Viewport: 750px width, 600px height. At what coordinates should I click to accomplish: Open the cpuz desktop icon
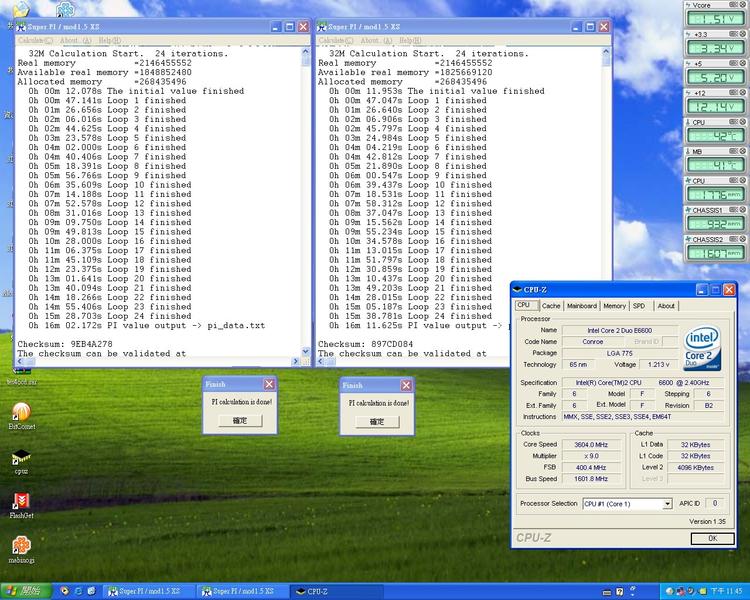click(21, 461)
